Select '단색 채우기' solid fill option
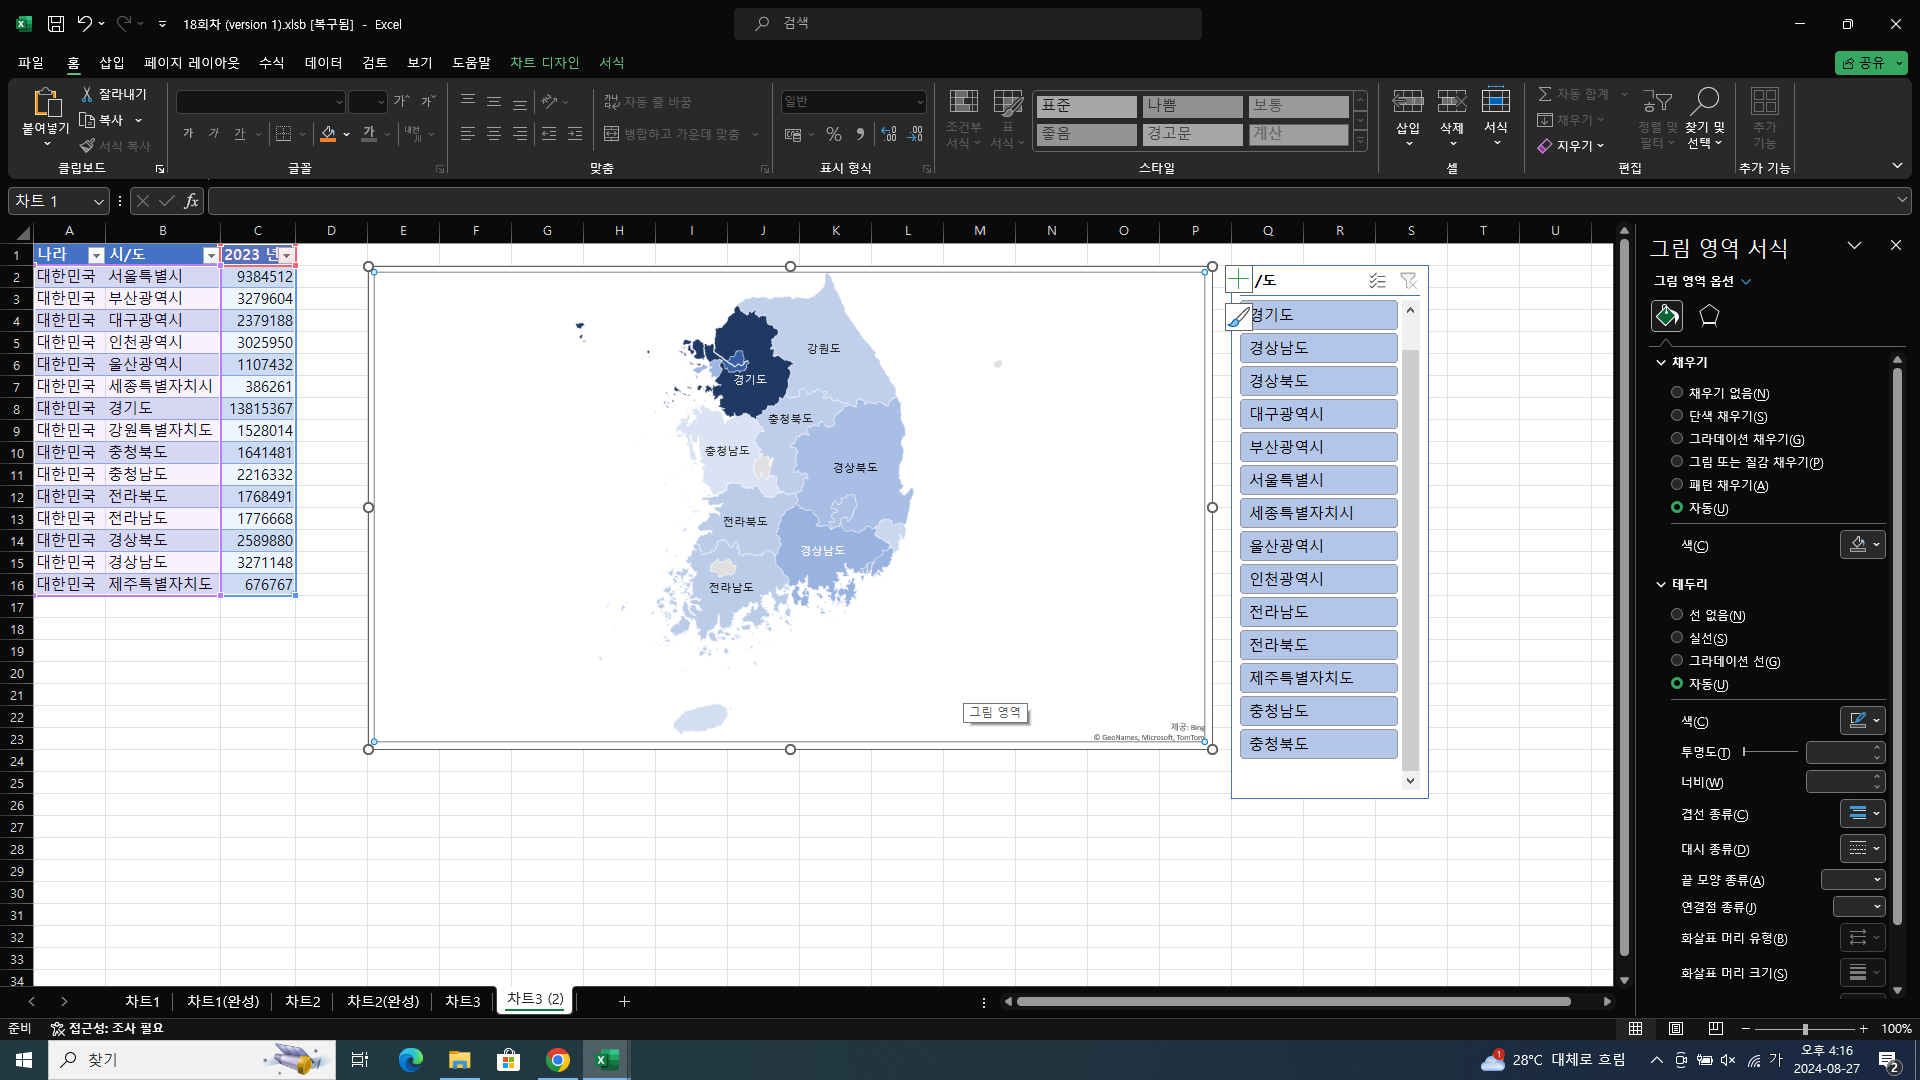The width and height of the screenshot is (1920, 1080). point(1677,416)
